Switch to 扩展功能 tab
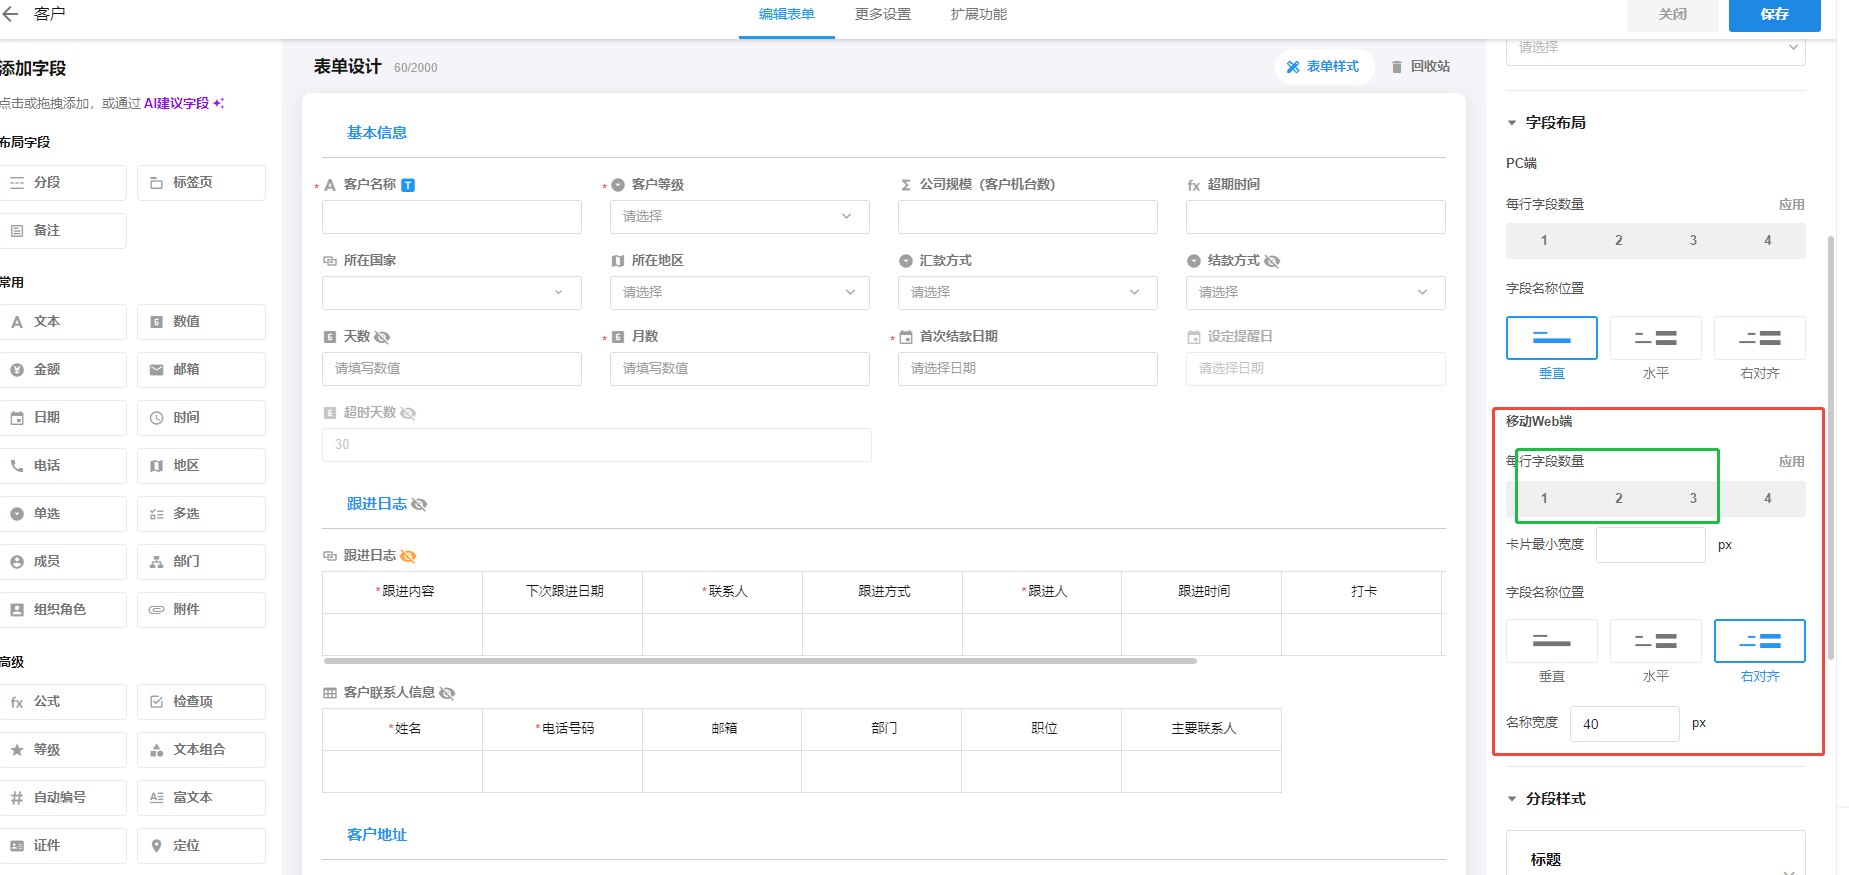This screenshot has width=1849, height=875. [x=979, y=15]
